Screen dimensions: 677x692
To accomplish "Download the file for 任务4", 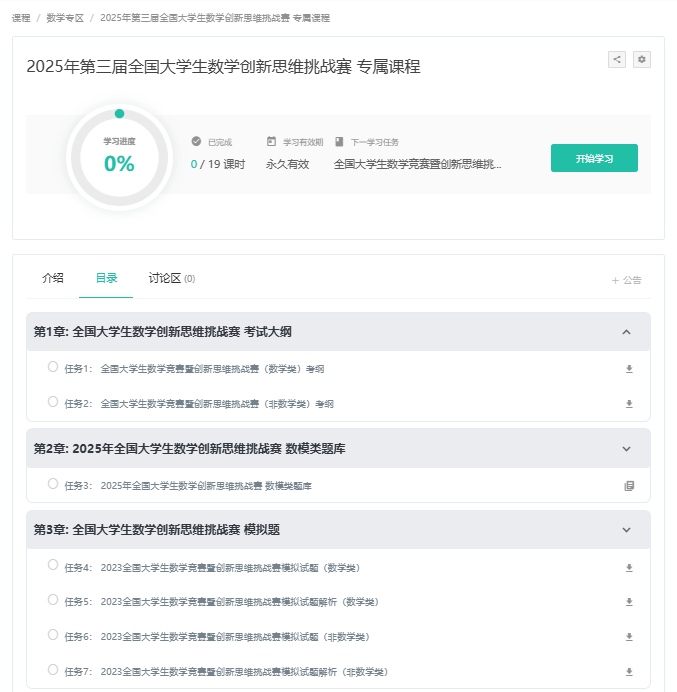I will pyautogui.click(x=629, y=568).
